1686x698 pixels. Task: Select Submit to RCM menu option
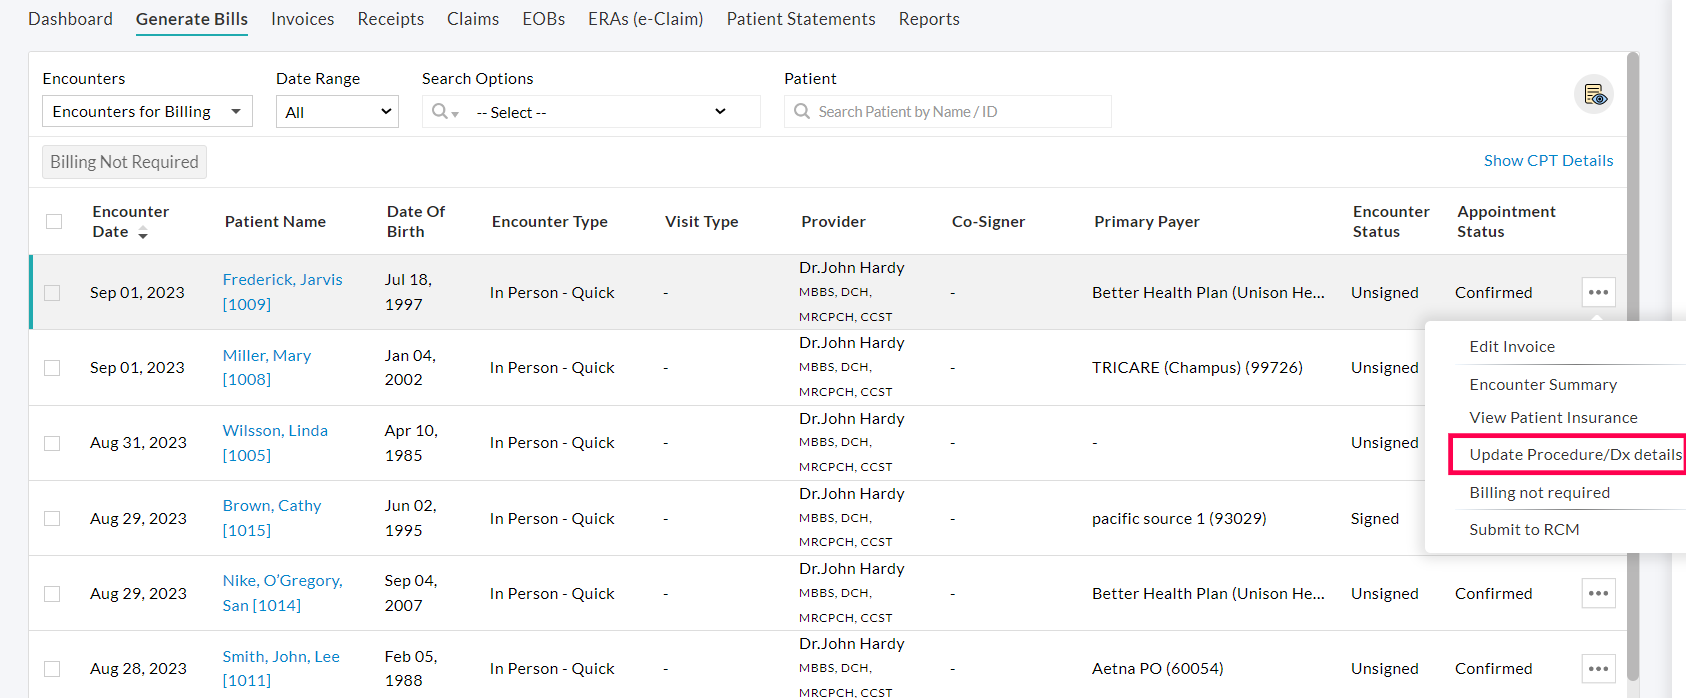click(1524, 530)
